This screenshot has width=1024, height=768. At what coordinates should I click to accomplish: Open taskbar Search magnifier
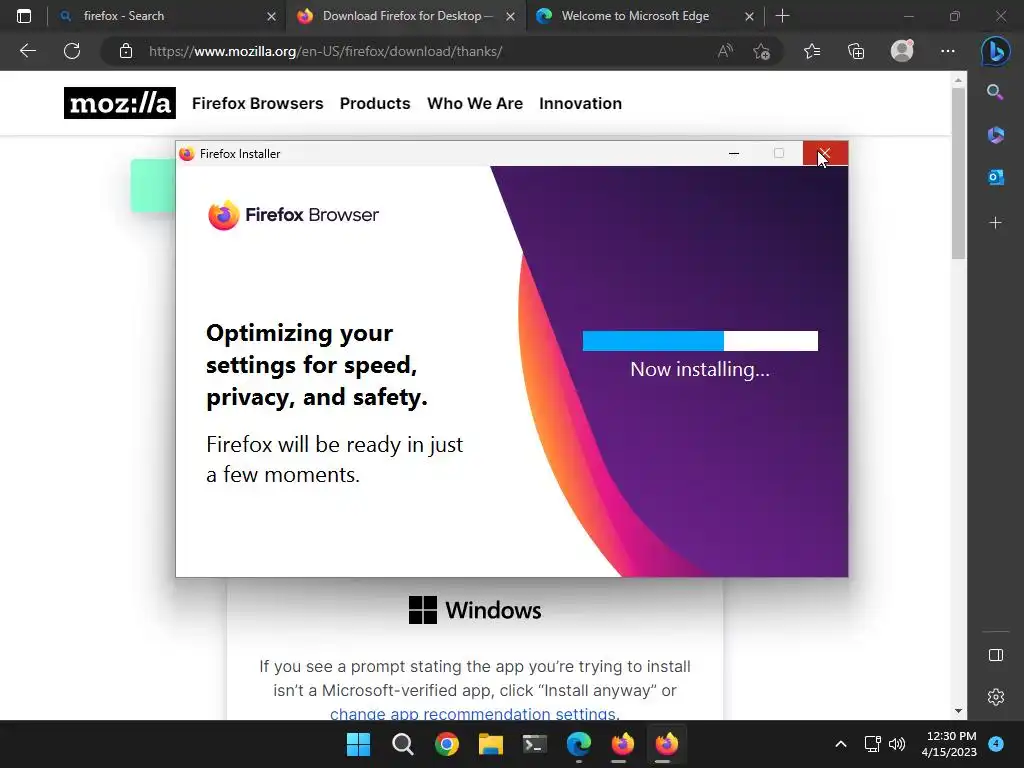pos(402,744)
